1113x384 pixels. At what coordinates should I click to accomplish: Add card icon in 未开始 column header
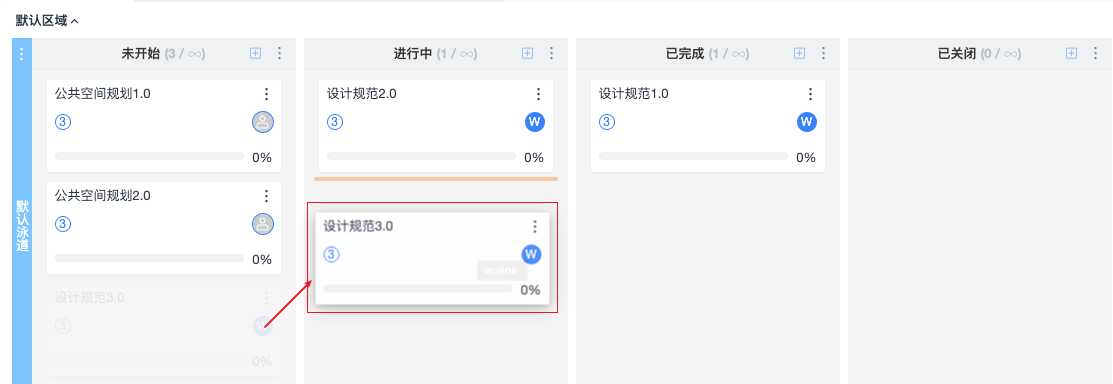(256, 53)
